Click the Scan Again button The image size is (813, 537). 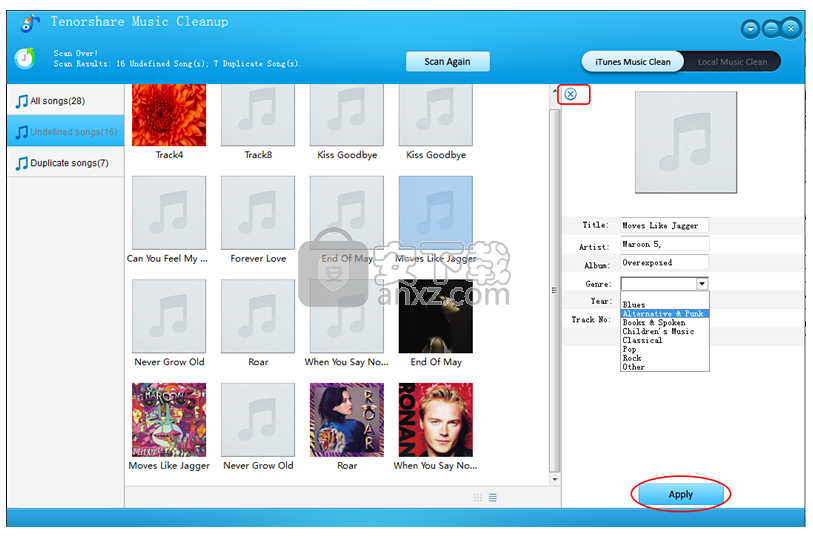pyautogui.click(x=447, y=62)
